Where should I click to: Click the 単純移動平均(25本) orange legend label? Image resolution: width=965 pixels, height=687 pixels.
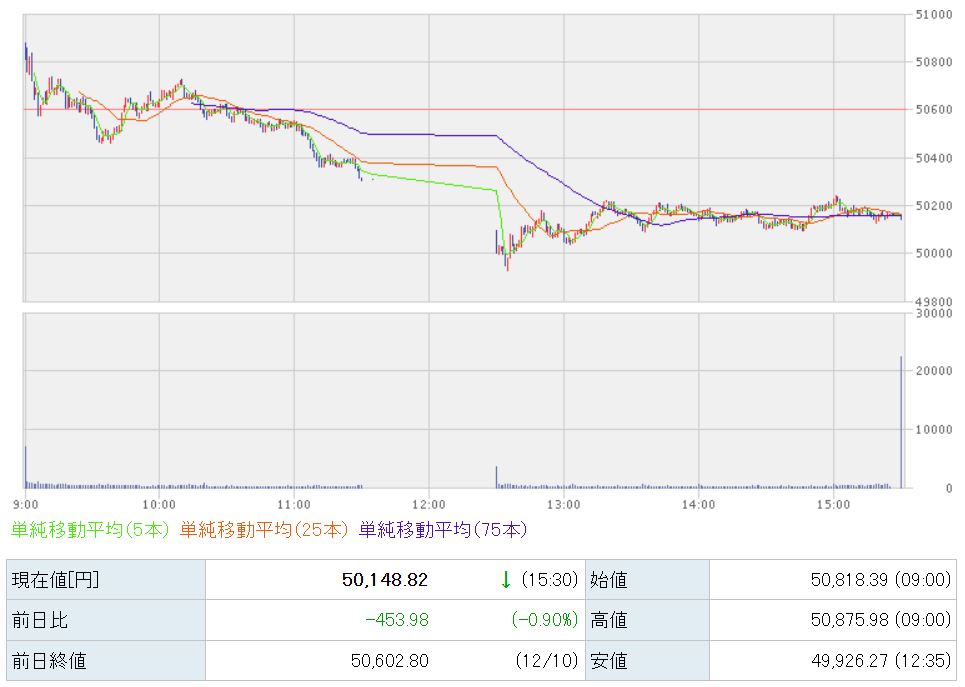[x=264, y=529]
